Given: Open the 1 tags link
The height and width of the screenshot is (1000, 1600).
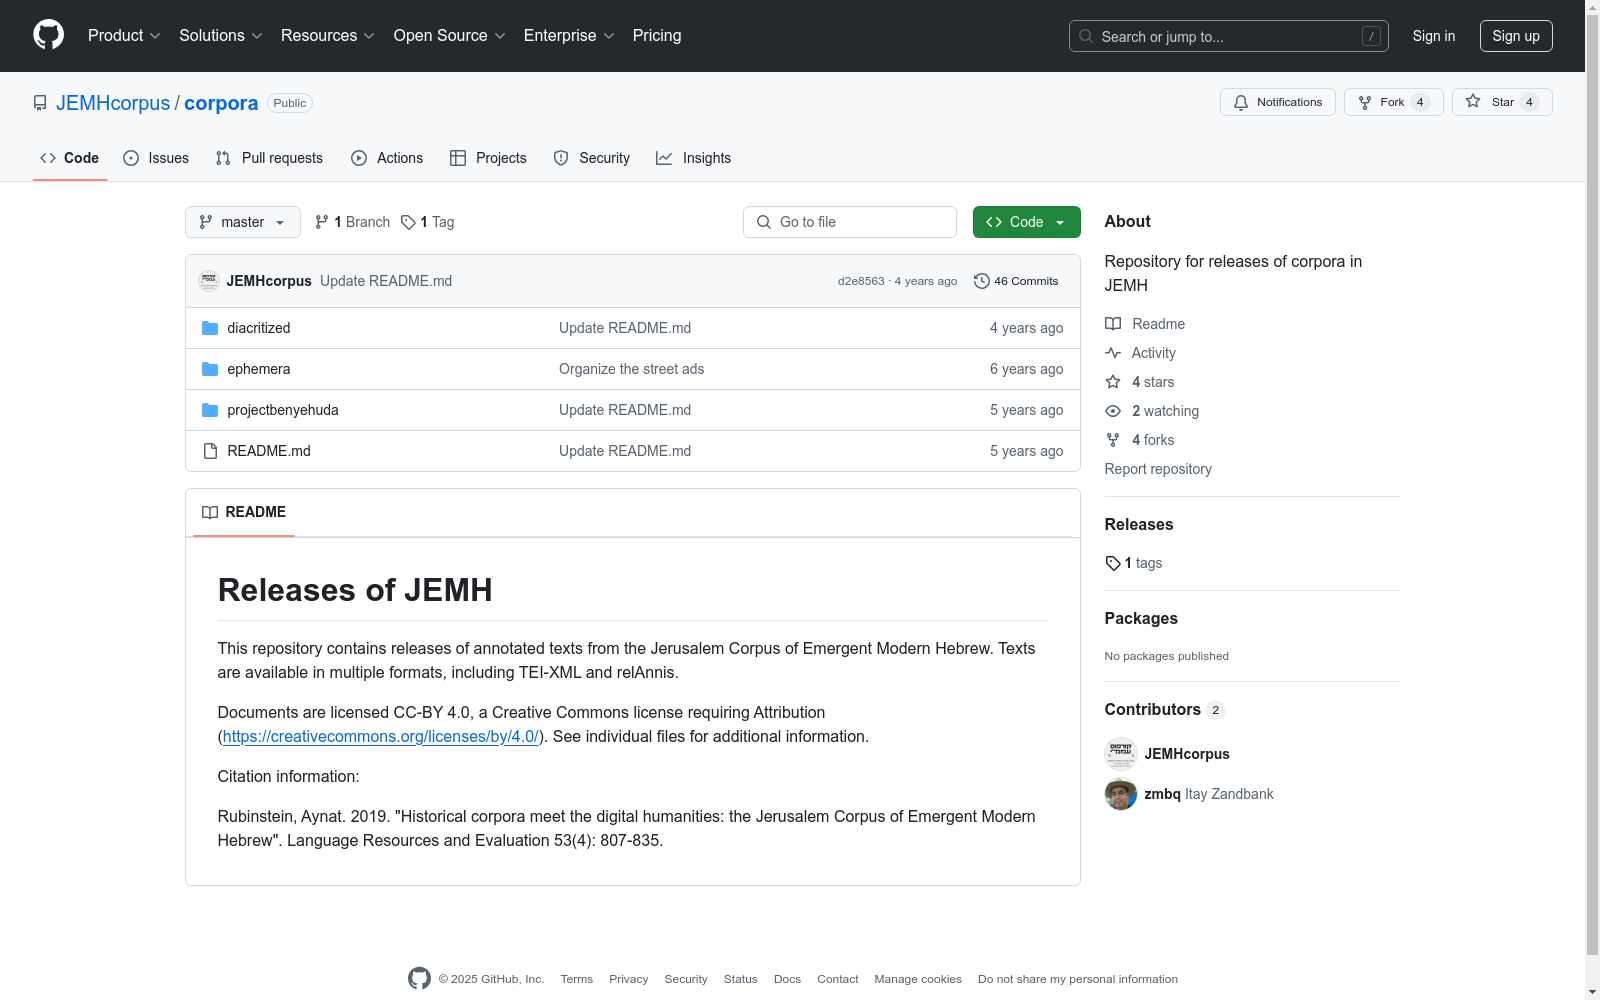Looking at the screenshot, I should pos(1134,563).
